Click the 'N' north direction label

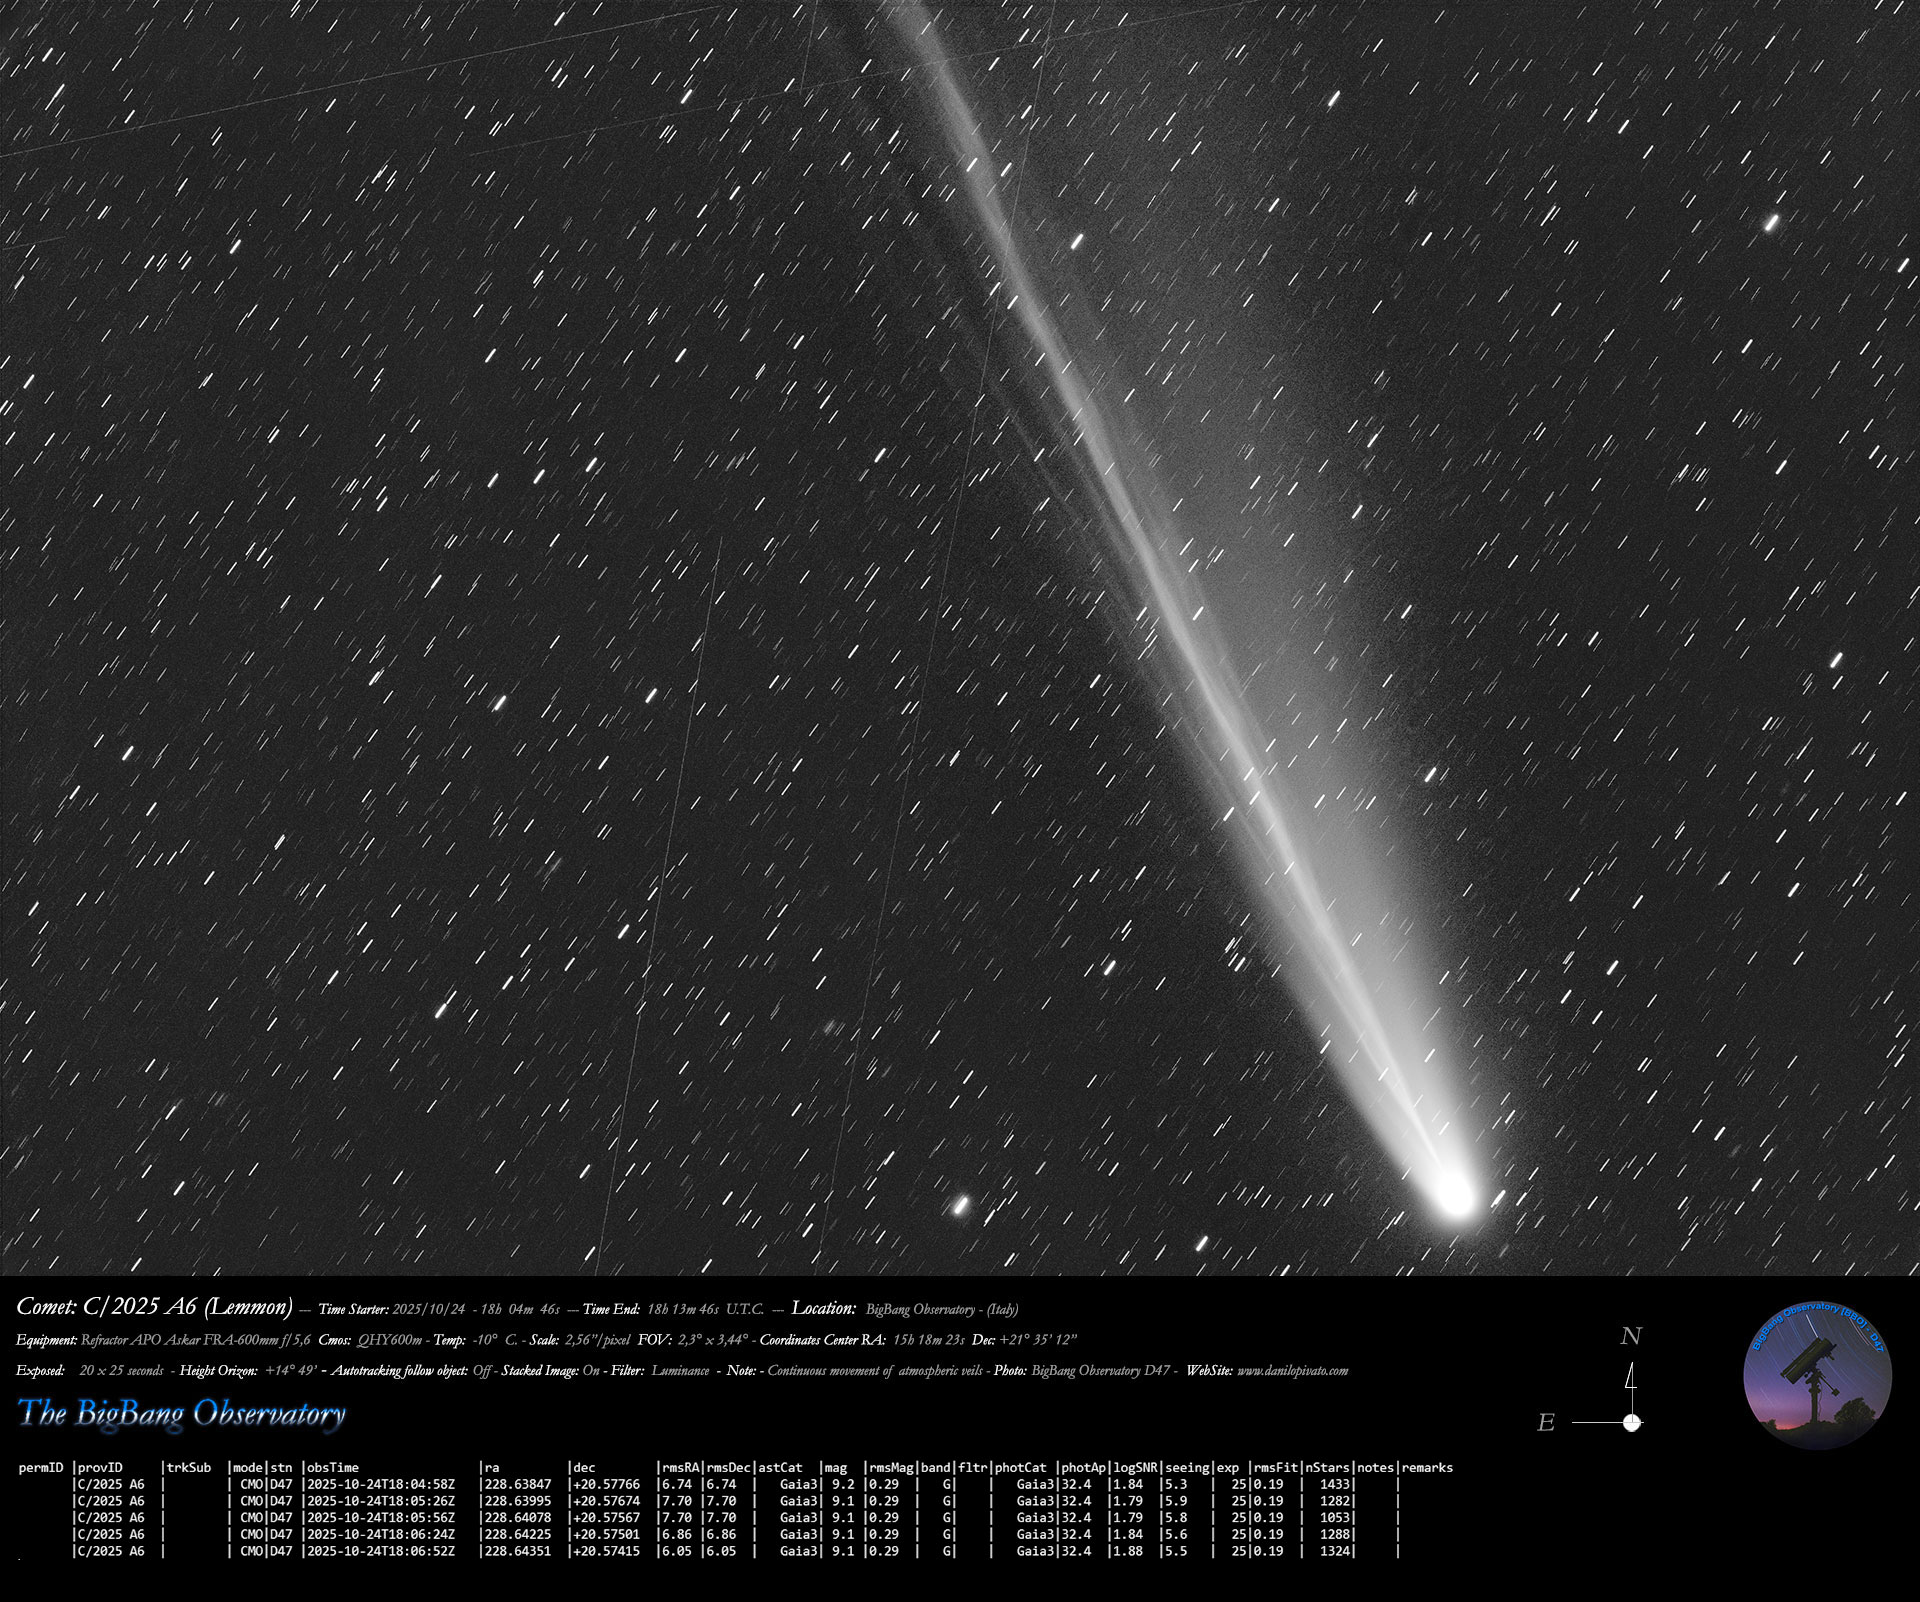coord(1631,1337)
